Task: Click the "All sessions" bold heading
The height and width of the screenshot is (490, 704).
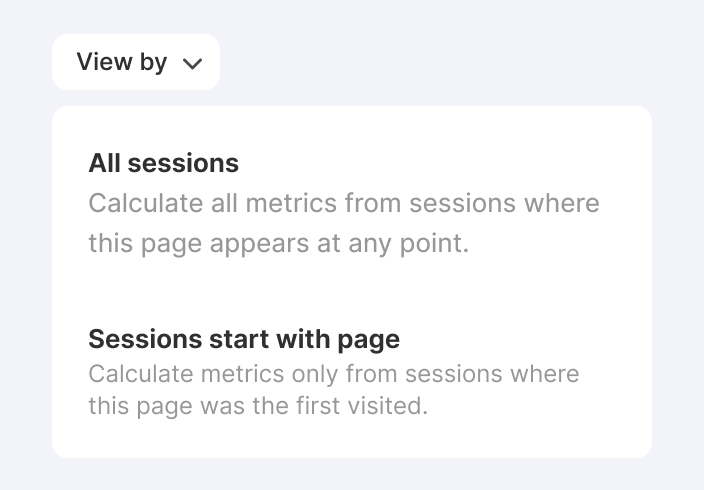Action: (163, 163)
